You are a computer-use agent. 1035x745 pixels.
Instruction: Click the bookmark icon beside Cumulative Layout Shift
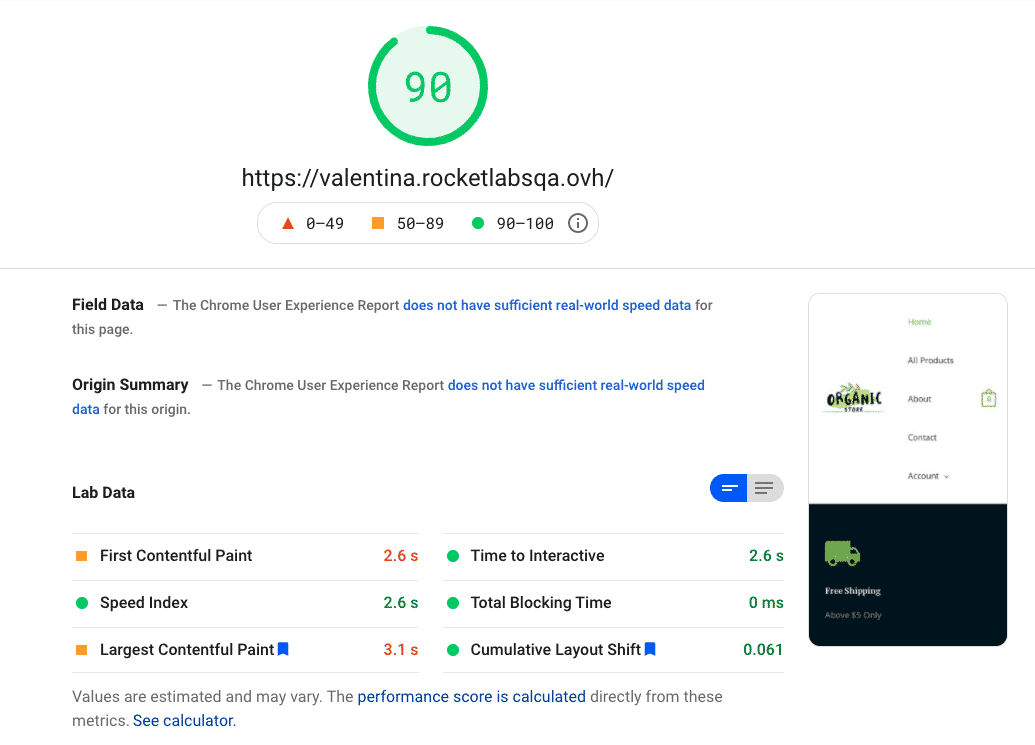coord(650,650)
